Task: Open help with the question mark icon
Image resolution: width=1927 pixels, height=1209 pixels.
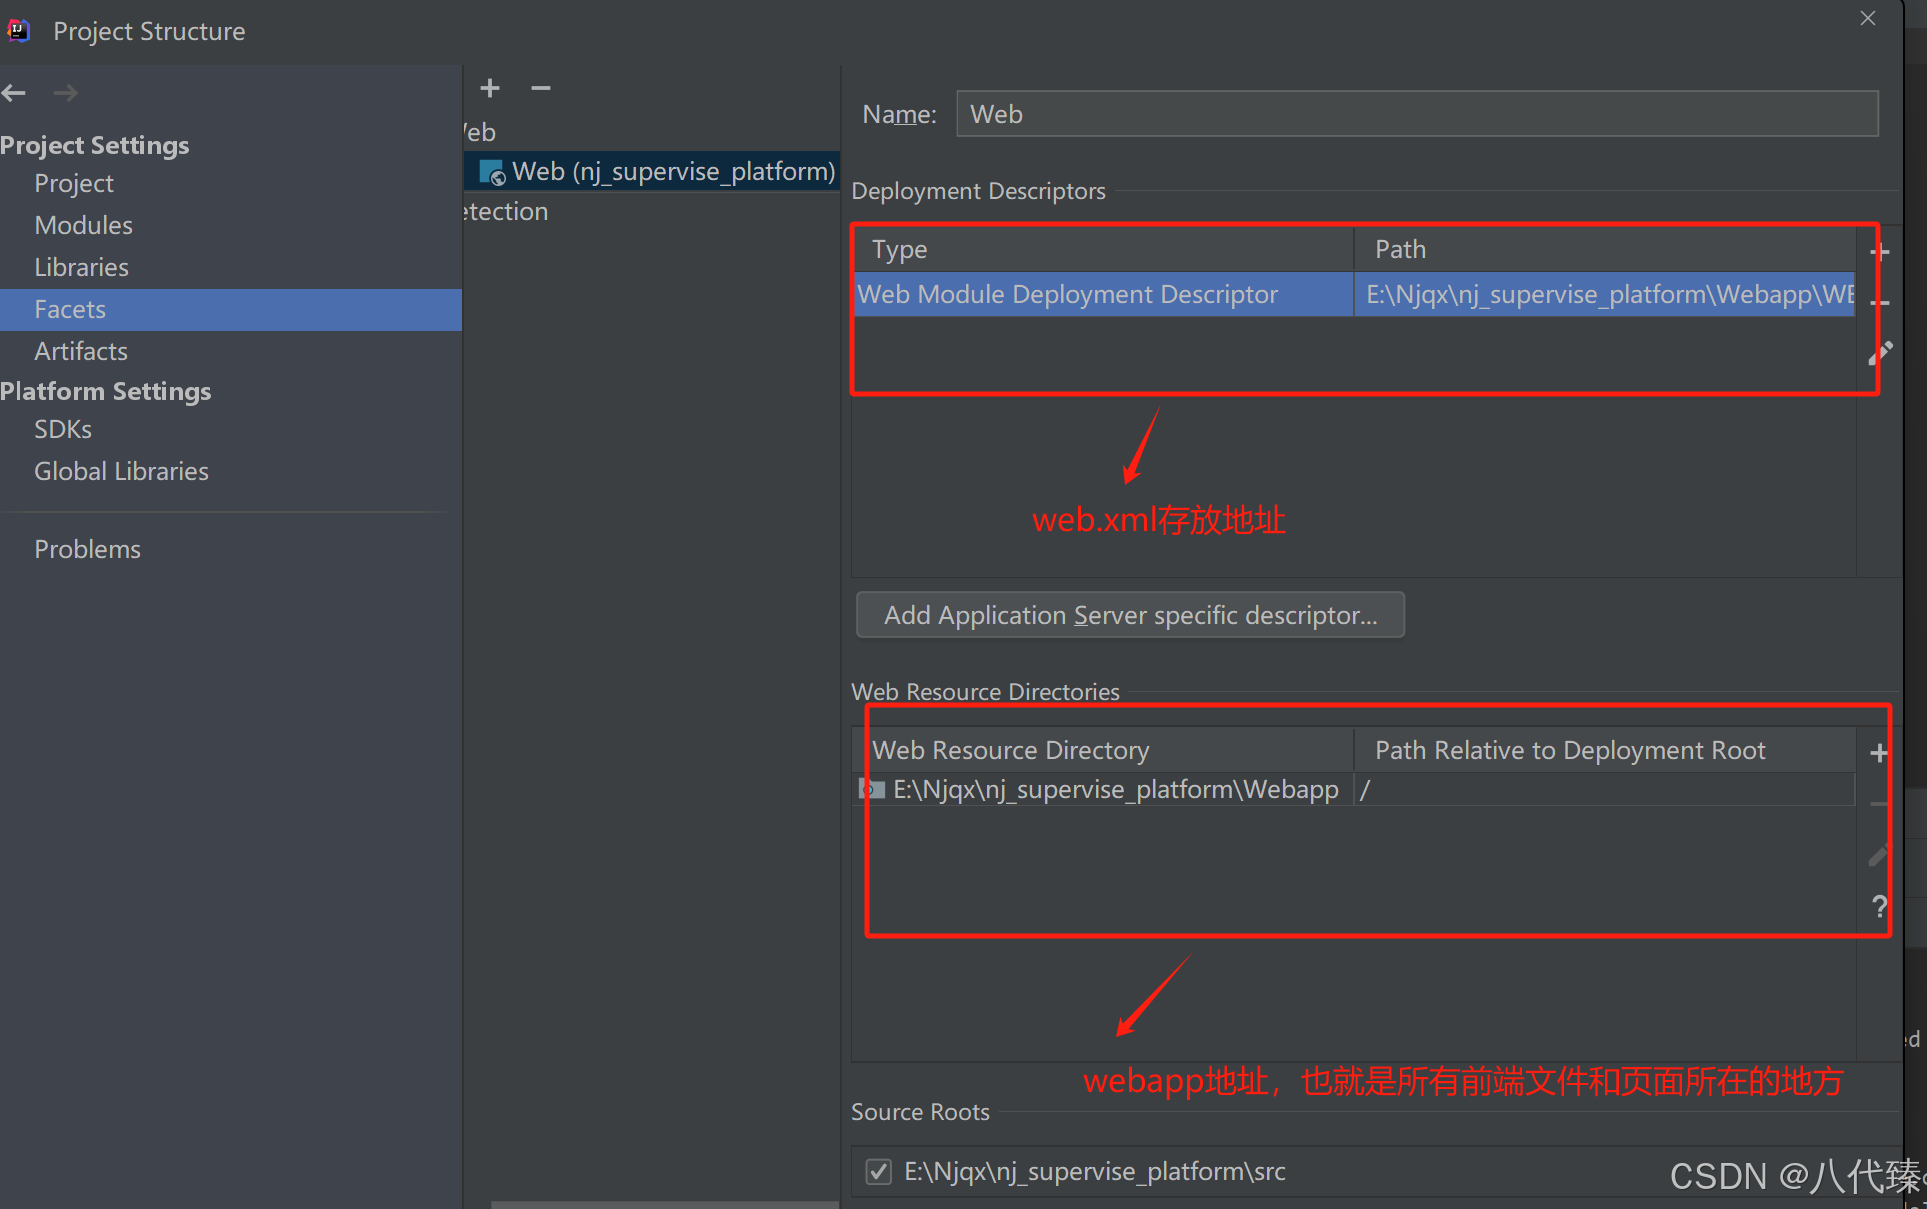Action: point(1879,906)
